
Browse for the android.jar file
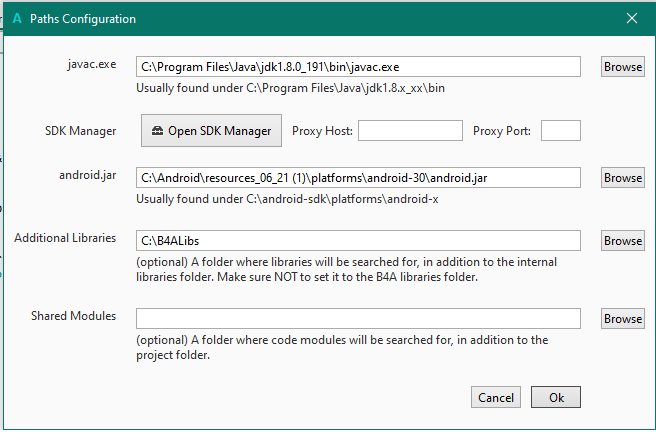point(622,178)
